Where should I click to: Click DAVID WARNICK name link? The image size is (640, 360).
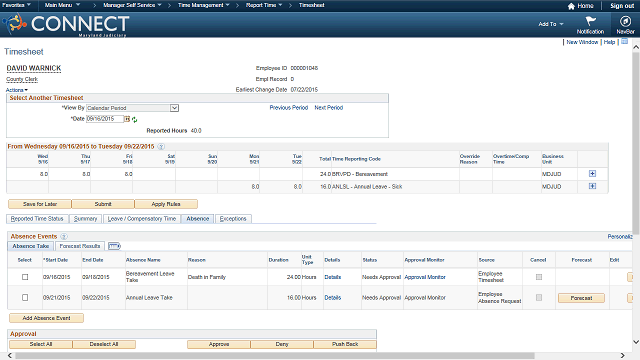[x=34, y=68]
